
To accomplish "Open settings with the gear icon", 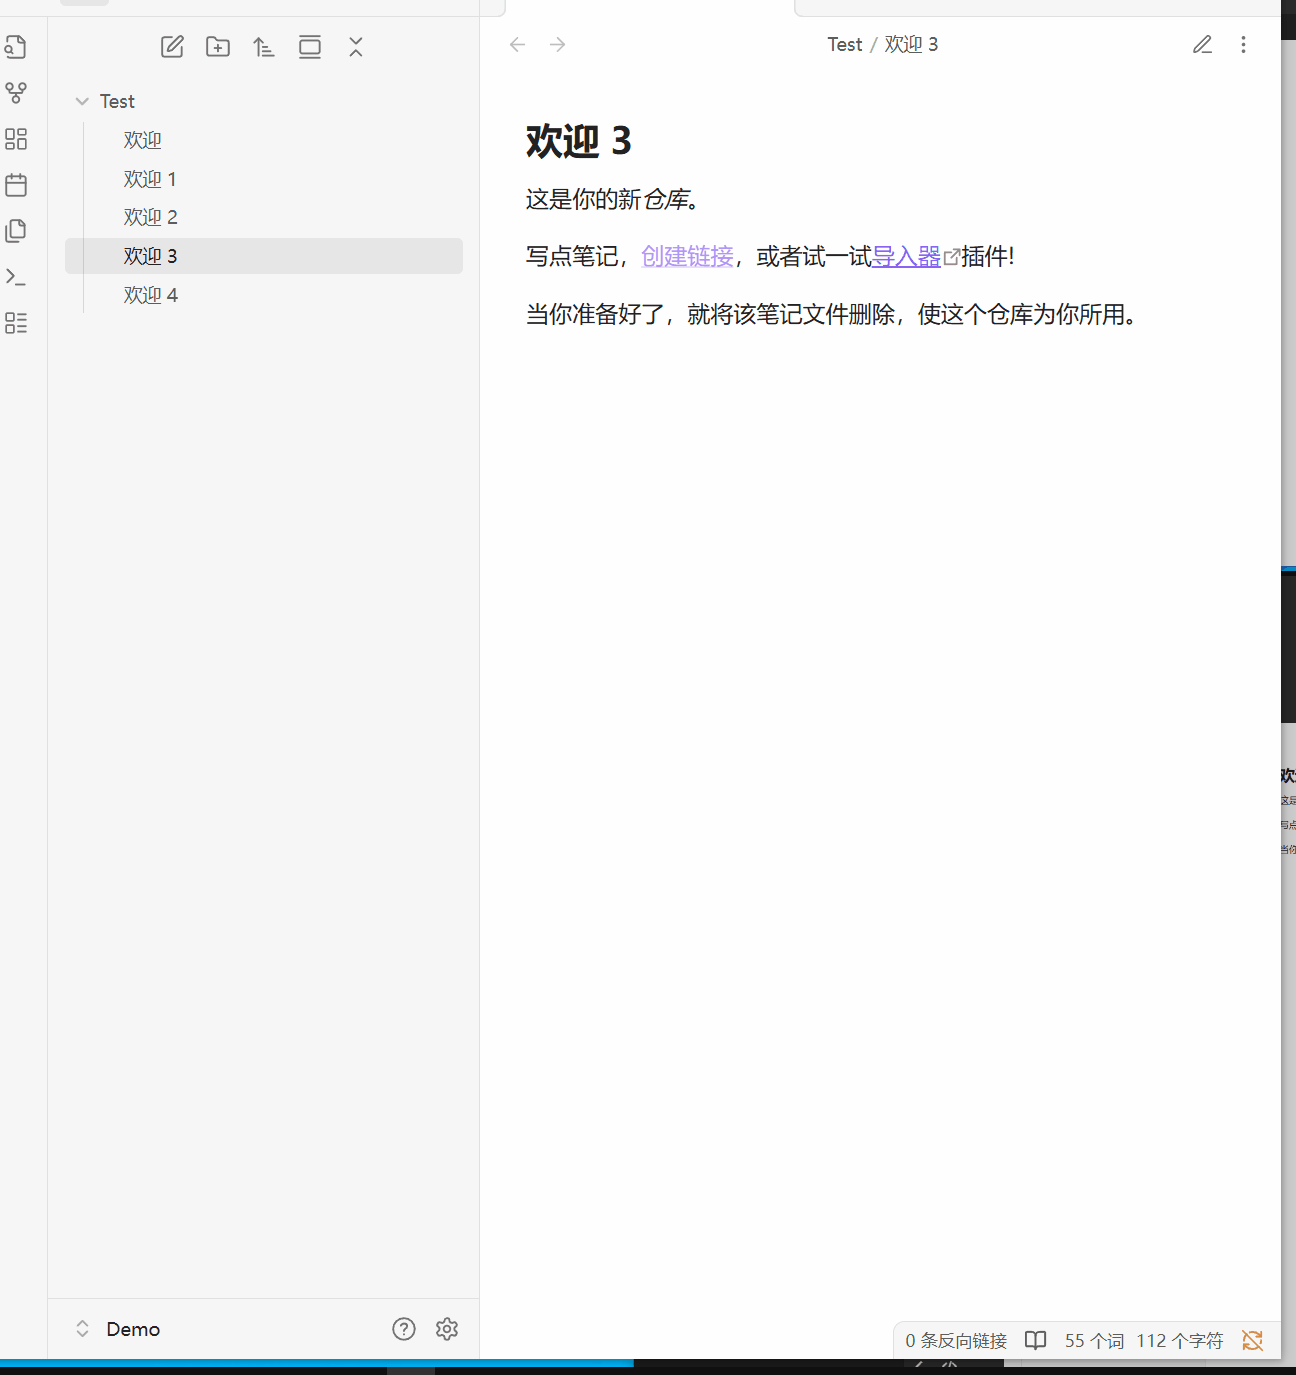I will [x=447, y=1329].
